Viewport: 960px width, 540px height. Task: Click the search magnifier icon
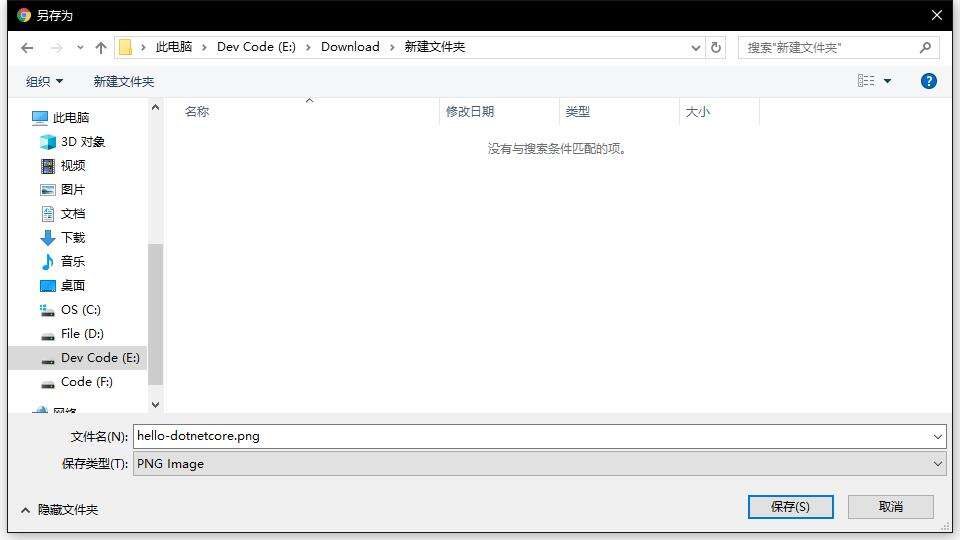point(925,47)
